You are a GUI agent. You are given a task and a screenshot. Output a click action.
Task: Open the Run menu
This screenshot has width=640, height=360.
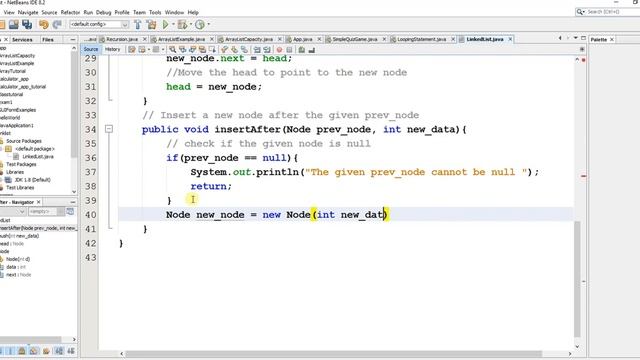[88, 13]
